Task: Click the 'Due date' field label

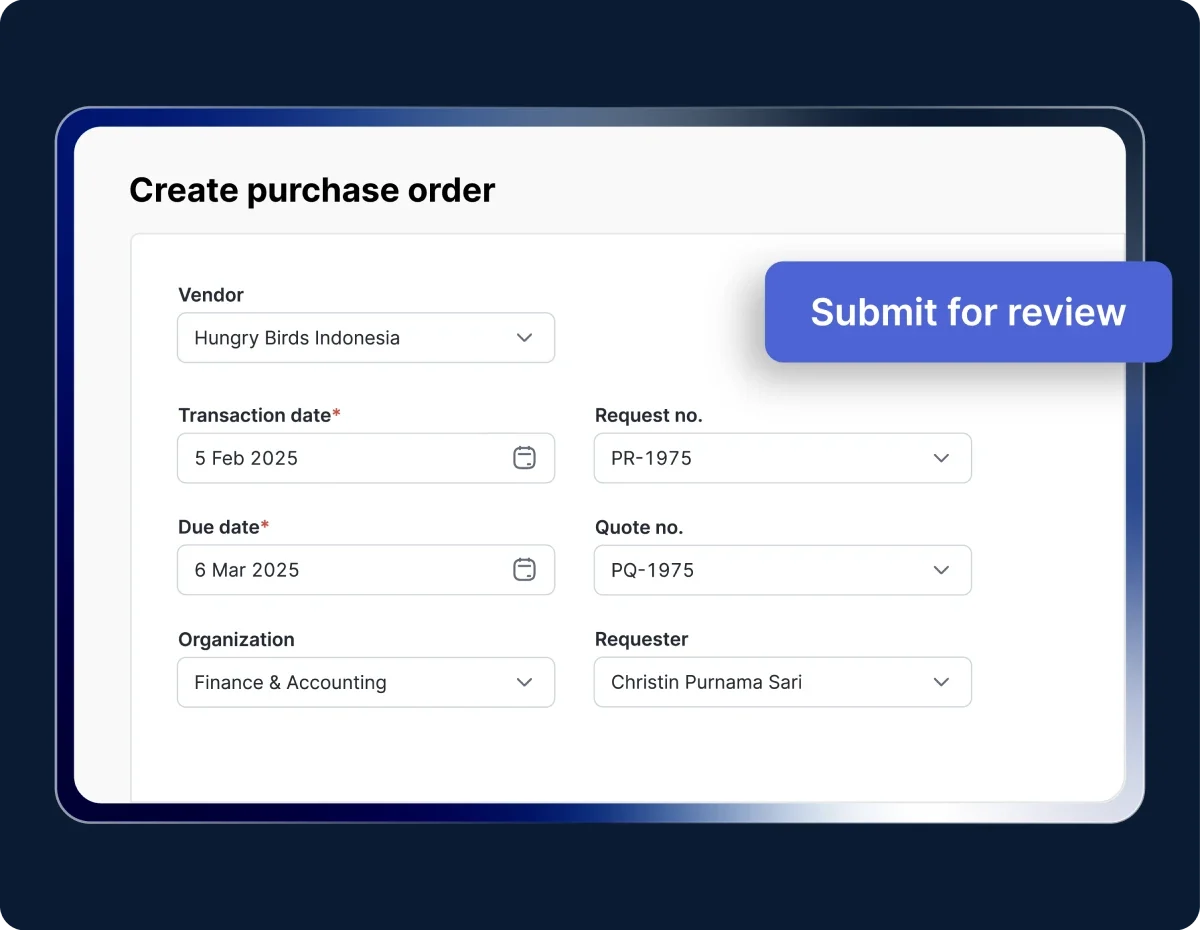Action: coord(219,527)
